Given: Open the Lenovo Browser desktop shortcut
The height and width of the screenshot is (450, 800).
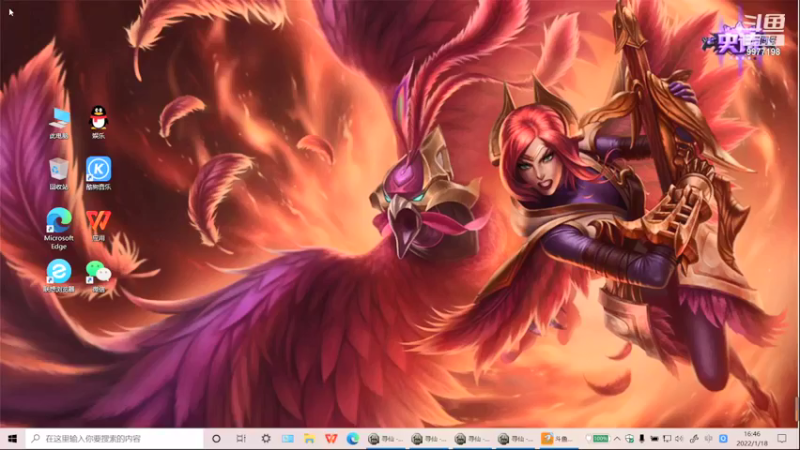Looking at the screenshot, I should (x=59, y=276).
